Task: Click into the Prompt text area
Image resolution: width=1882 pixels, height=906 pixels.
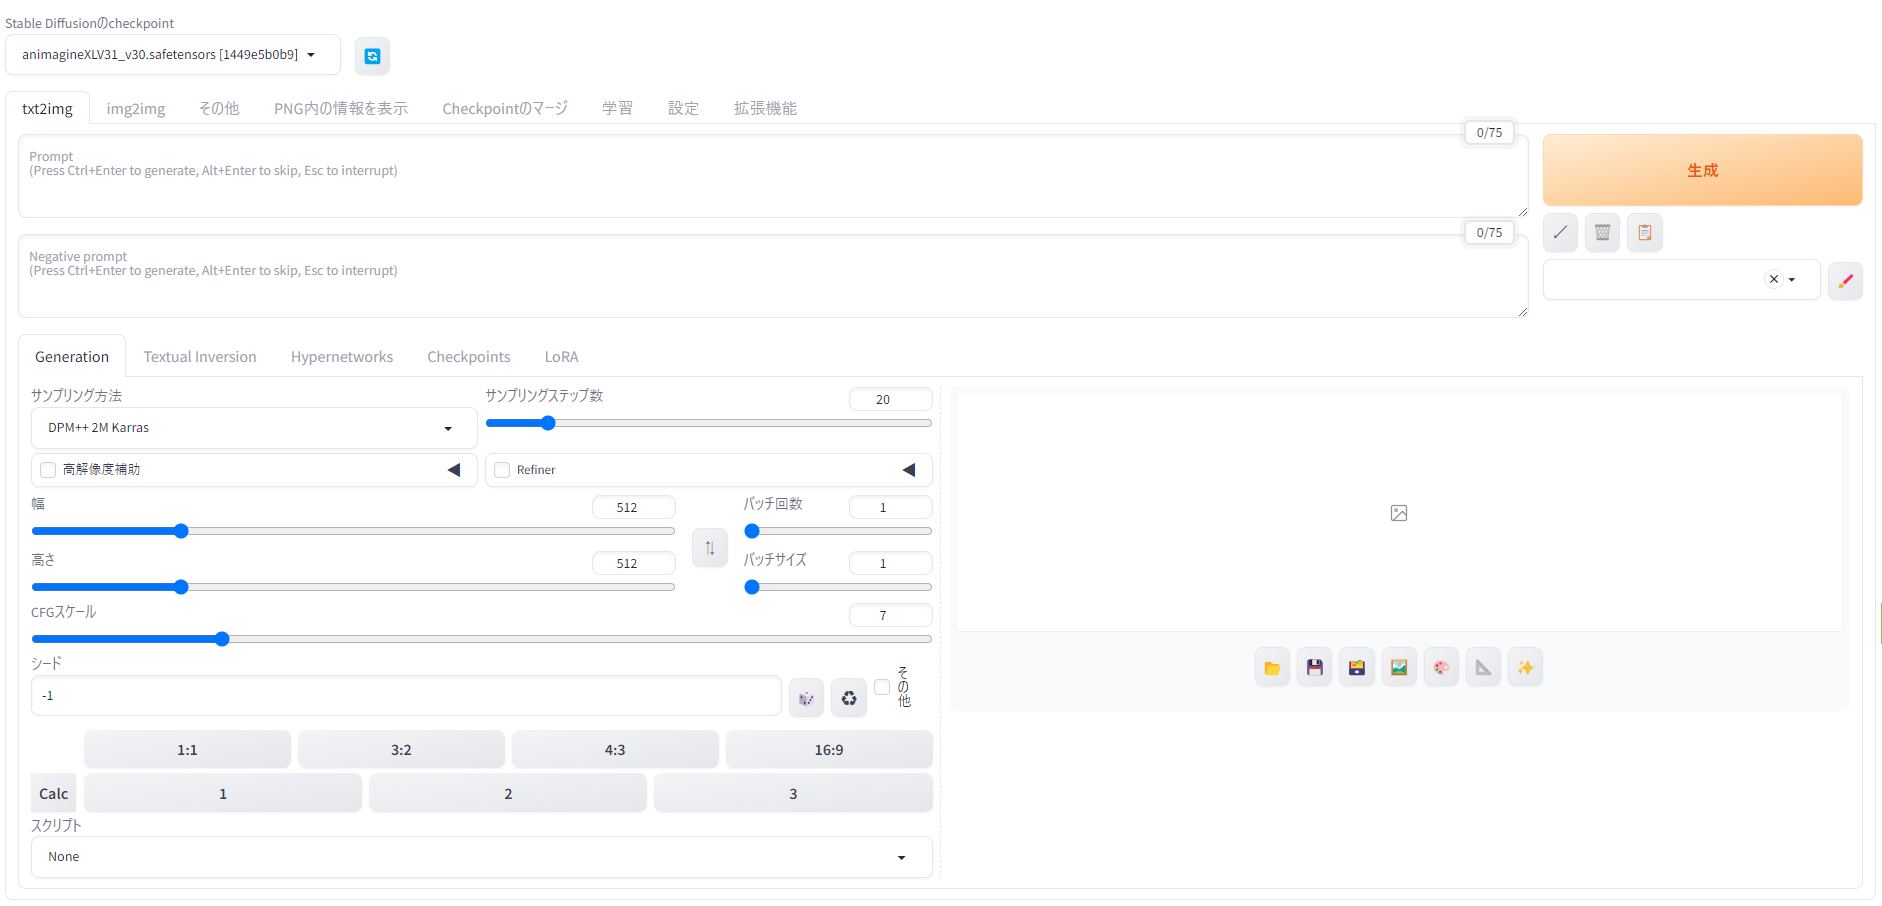Action: [773, 177]
